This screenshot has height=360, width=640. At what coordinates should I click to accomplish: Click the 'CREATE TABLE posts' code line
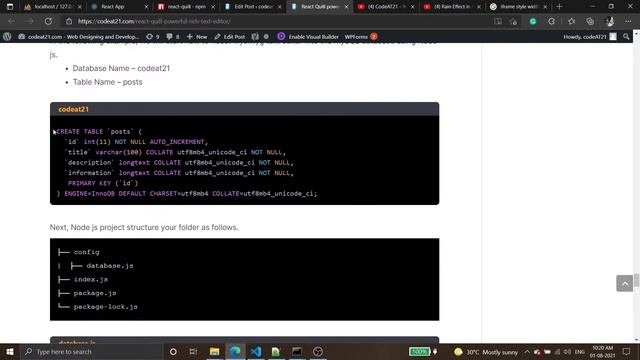pos(99,131)
